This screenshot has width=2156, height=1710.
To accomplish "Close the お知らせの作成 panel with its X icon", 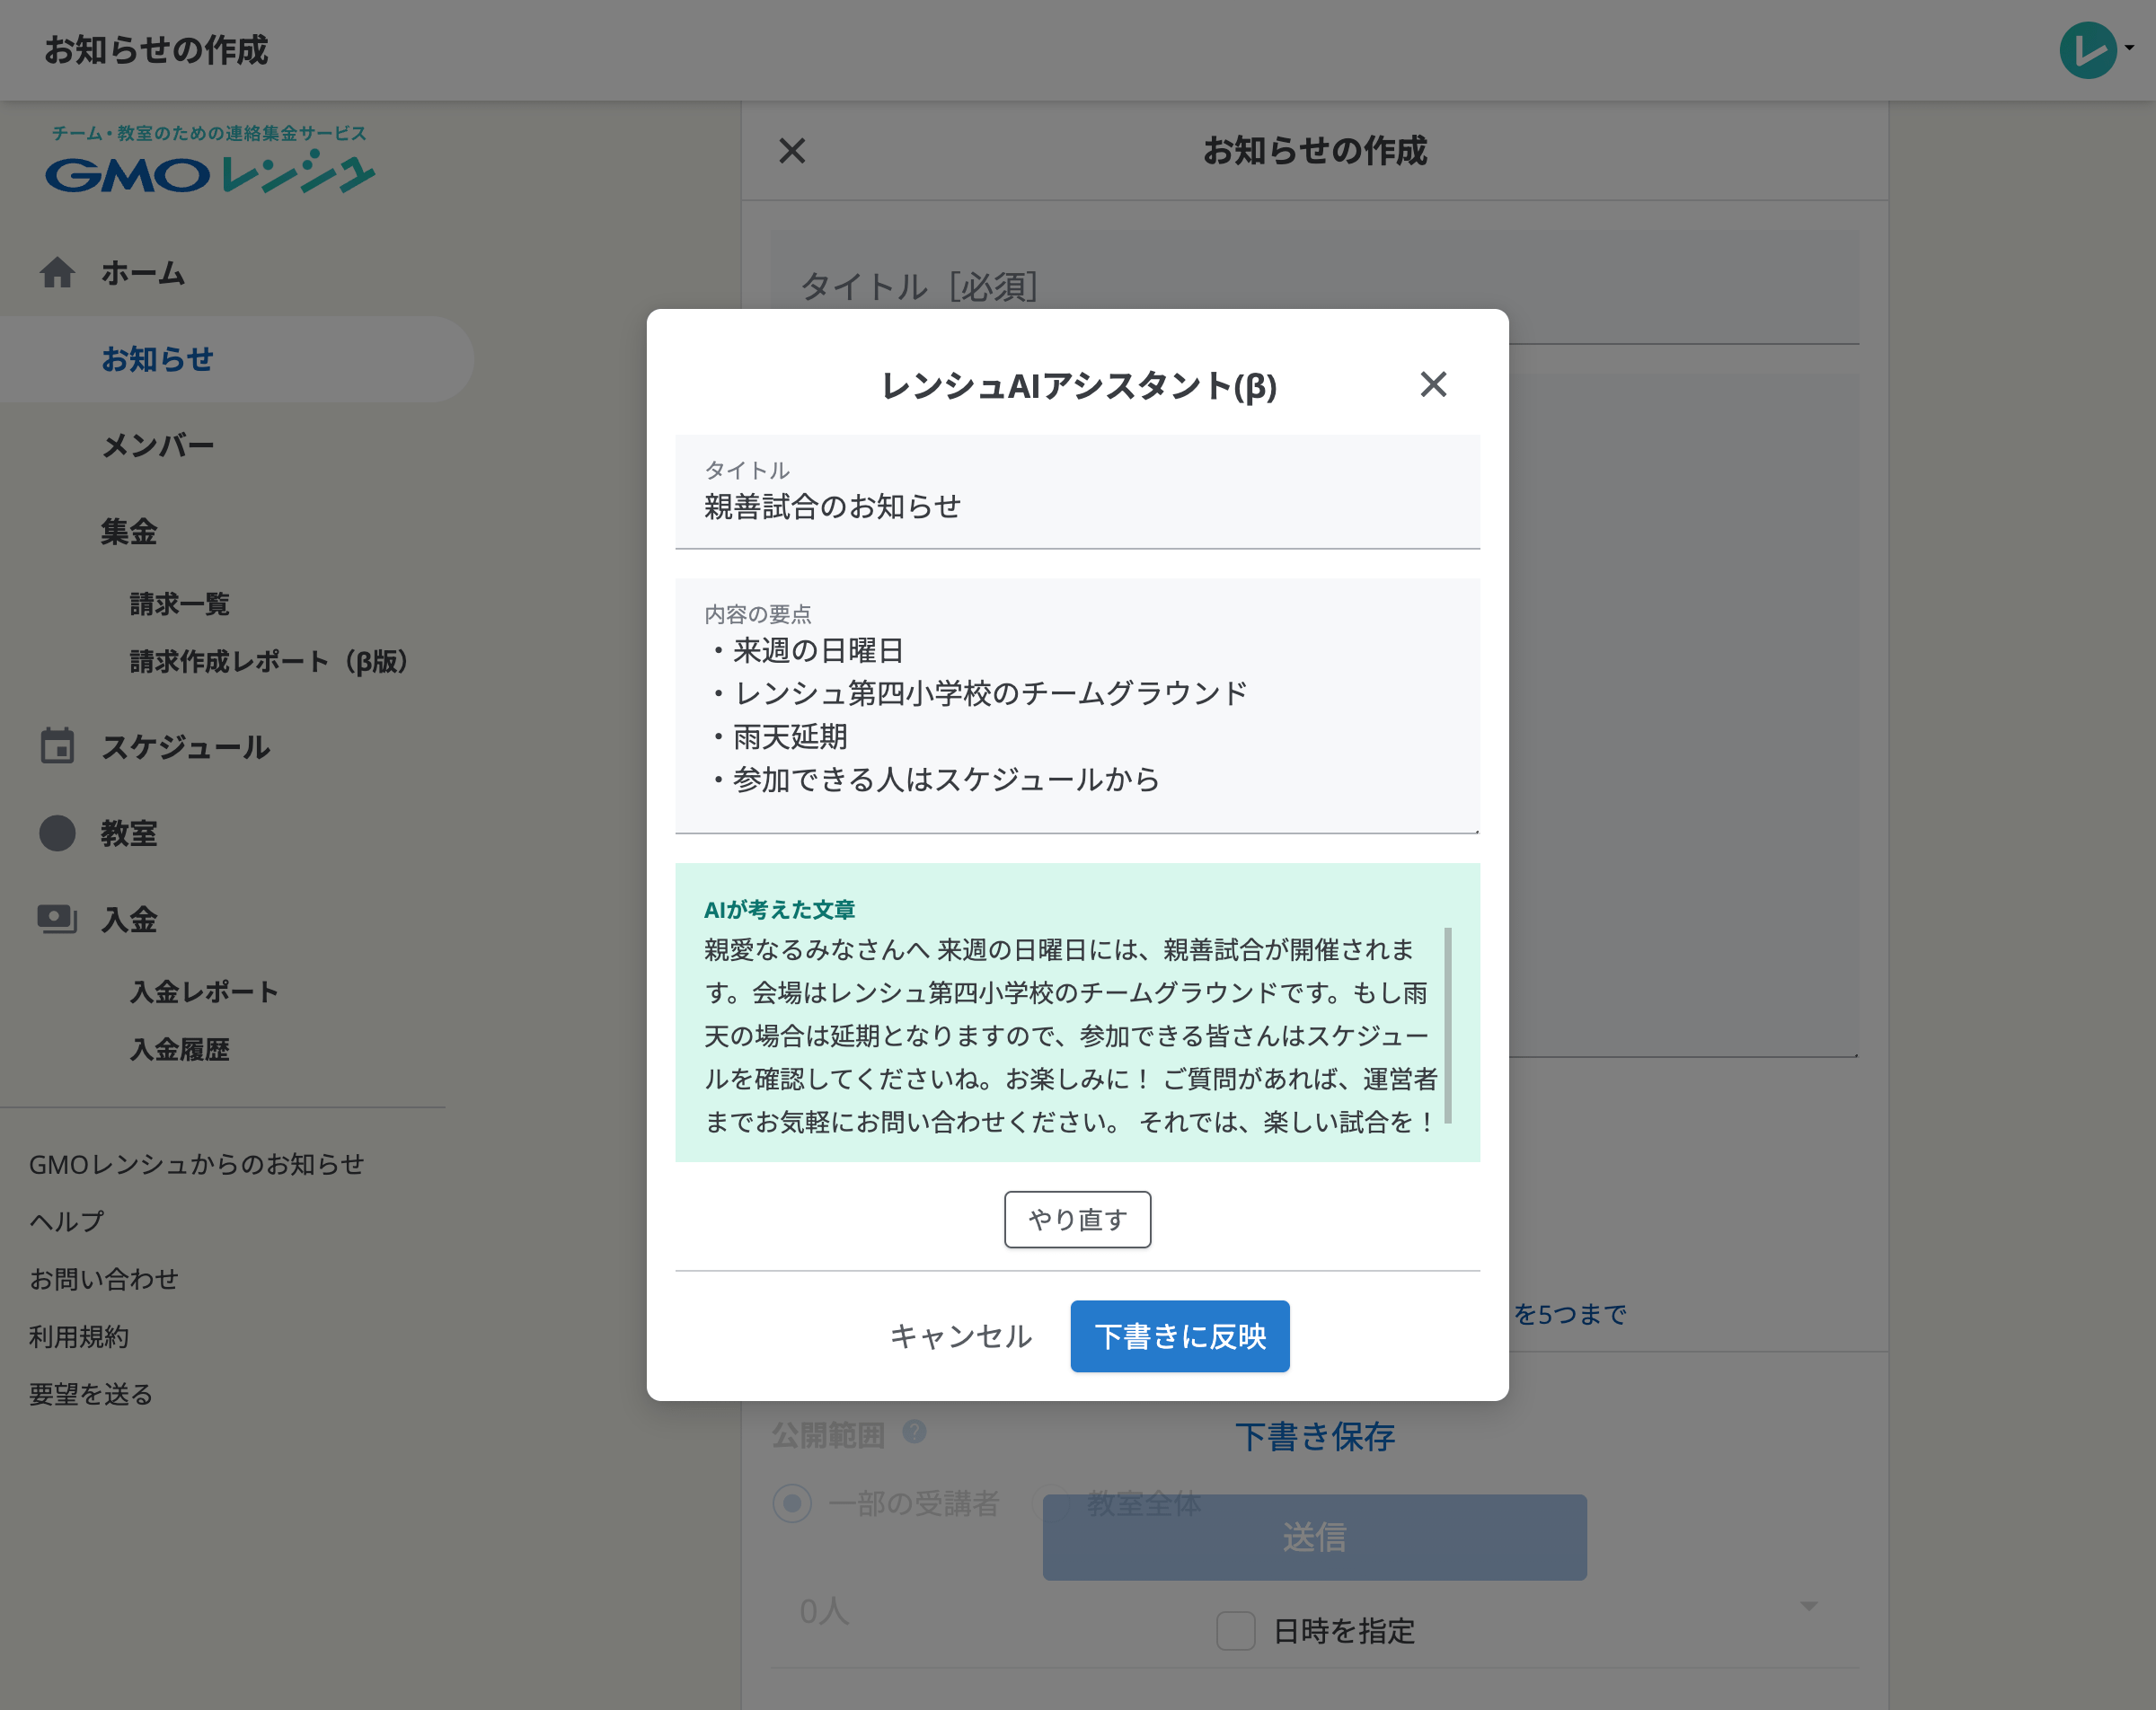I will (x=791, y=151).
